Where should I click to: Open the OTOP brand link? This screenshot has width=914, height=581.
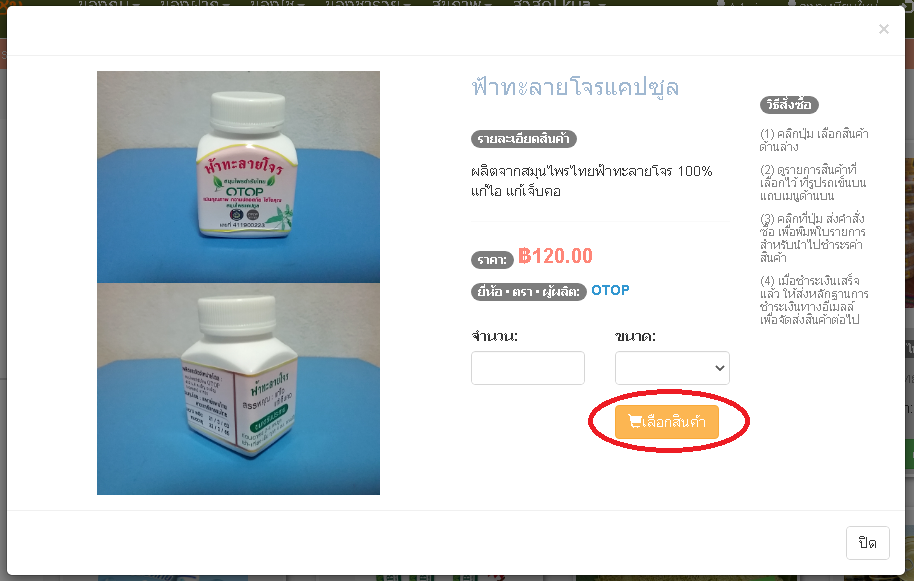pos(610,290)
